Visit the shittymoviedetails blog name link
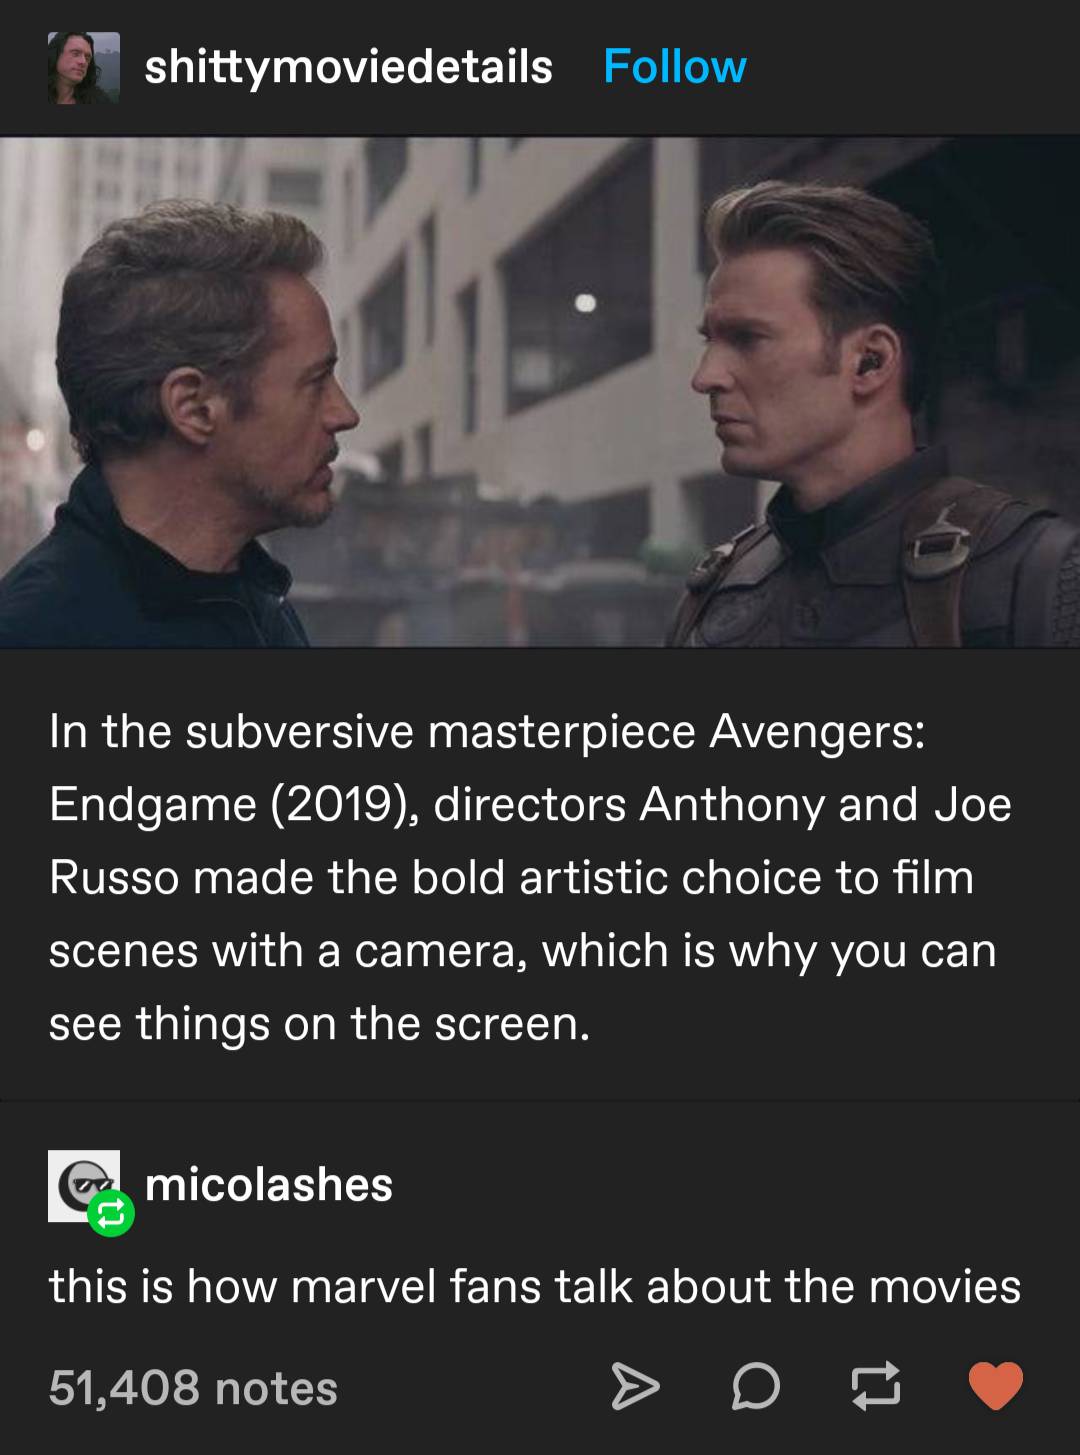 click(x=348, y=67)
